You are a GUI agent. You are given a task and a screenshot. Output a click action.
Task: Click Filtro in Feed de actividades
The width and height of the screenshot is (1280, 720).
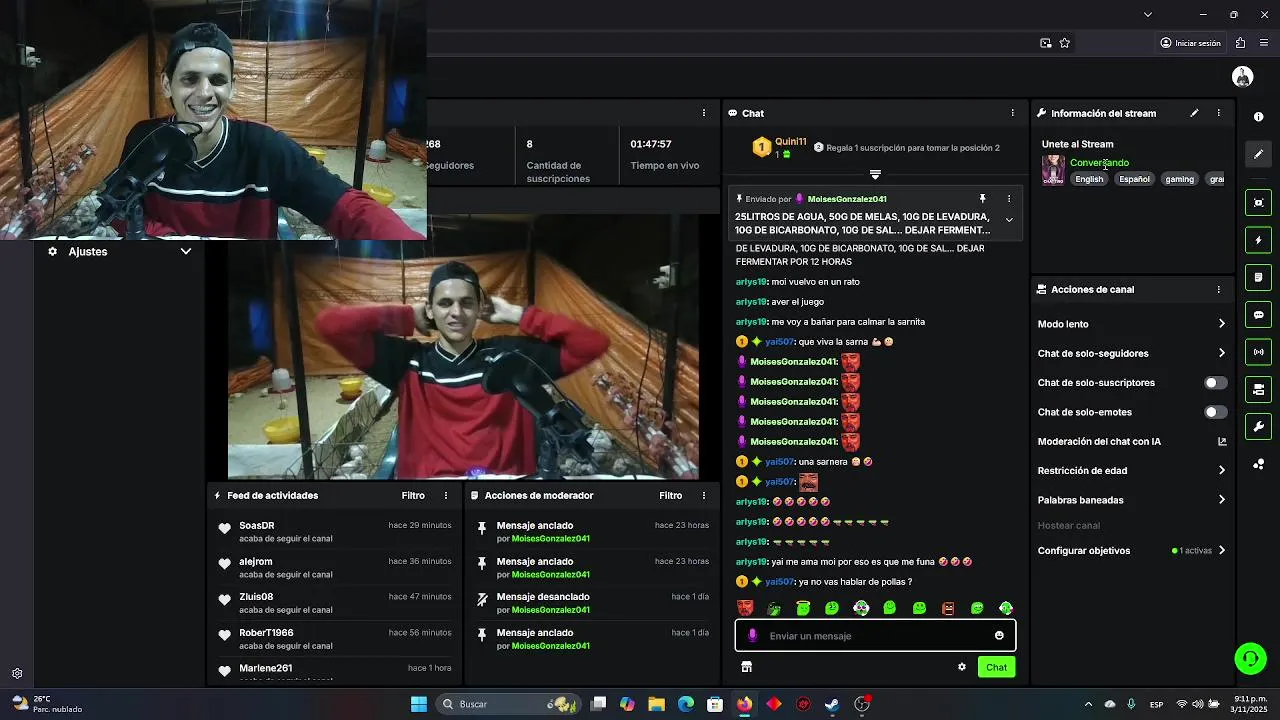coord(413,496)
